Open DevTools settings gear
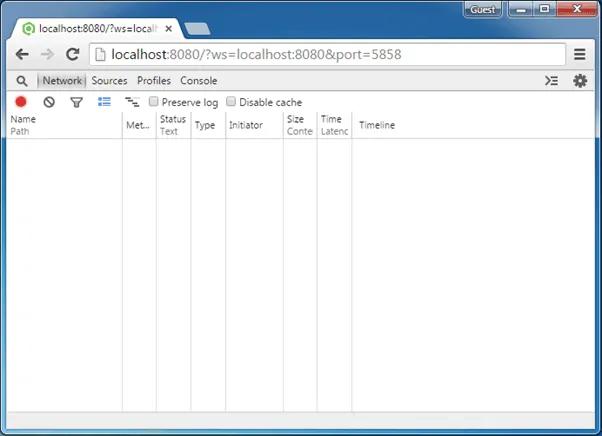 [x=580, y=81]
